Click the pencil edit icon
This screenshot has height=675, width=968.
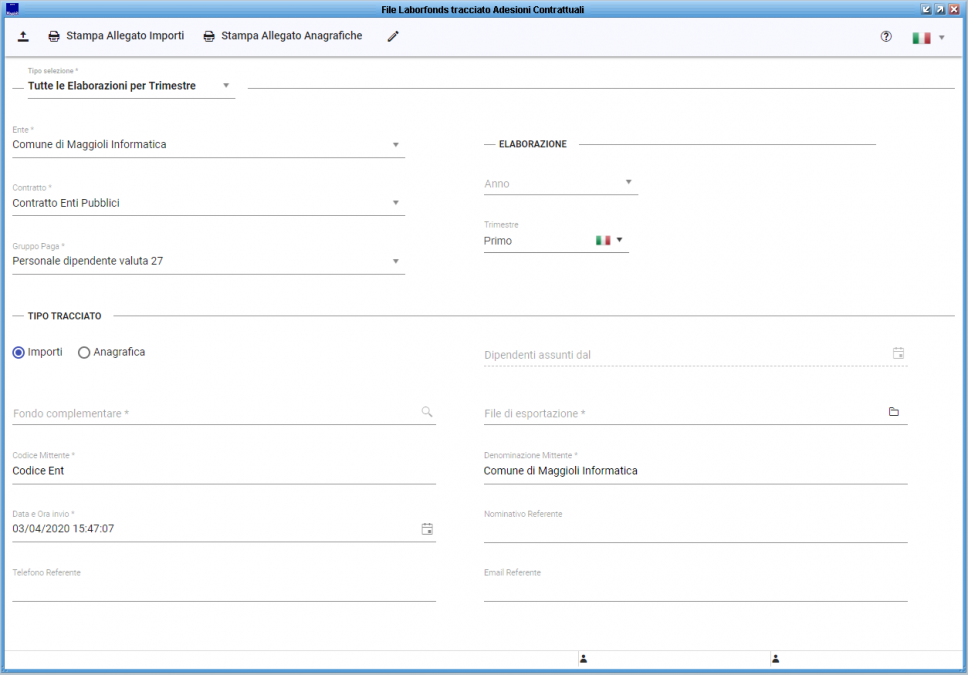point(393,37)
